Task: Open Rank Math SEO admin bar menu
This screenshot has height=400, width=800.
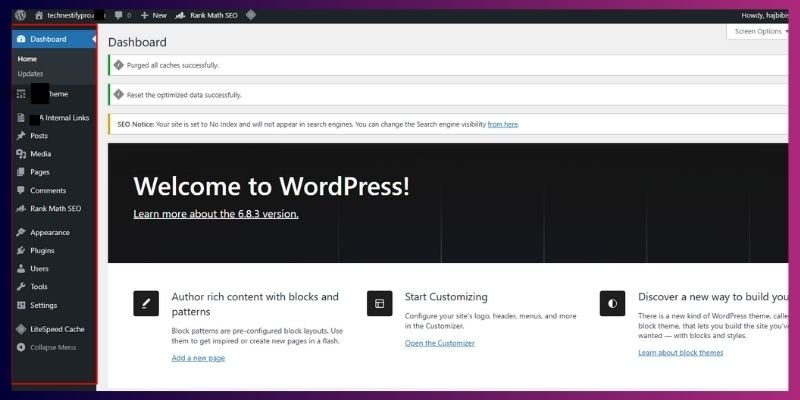Action: point(207,15)
